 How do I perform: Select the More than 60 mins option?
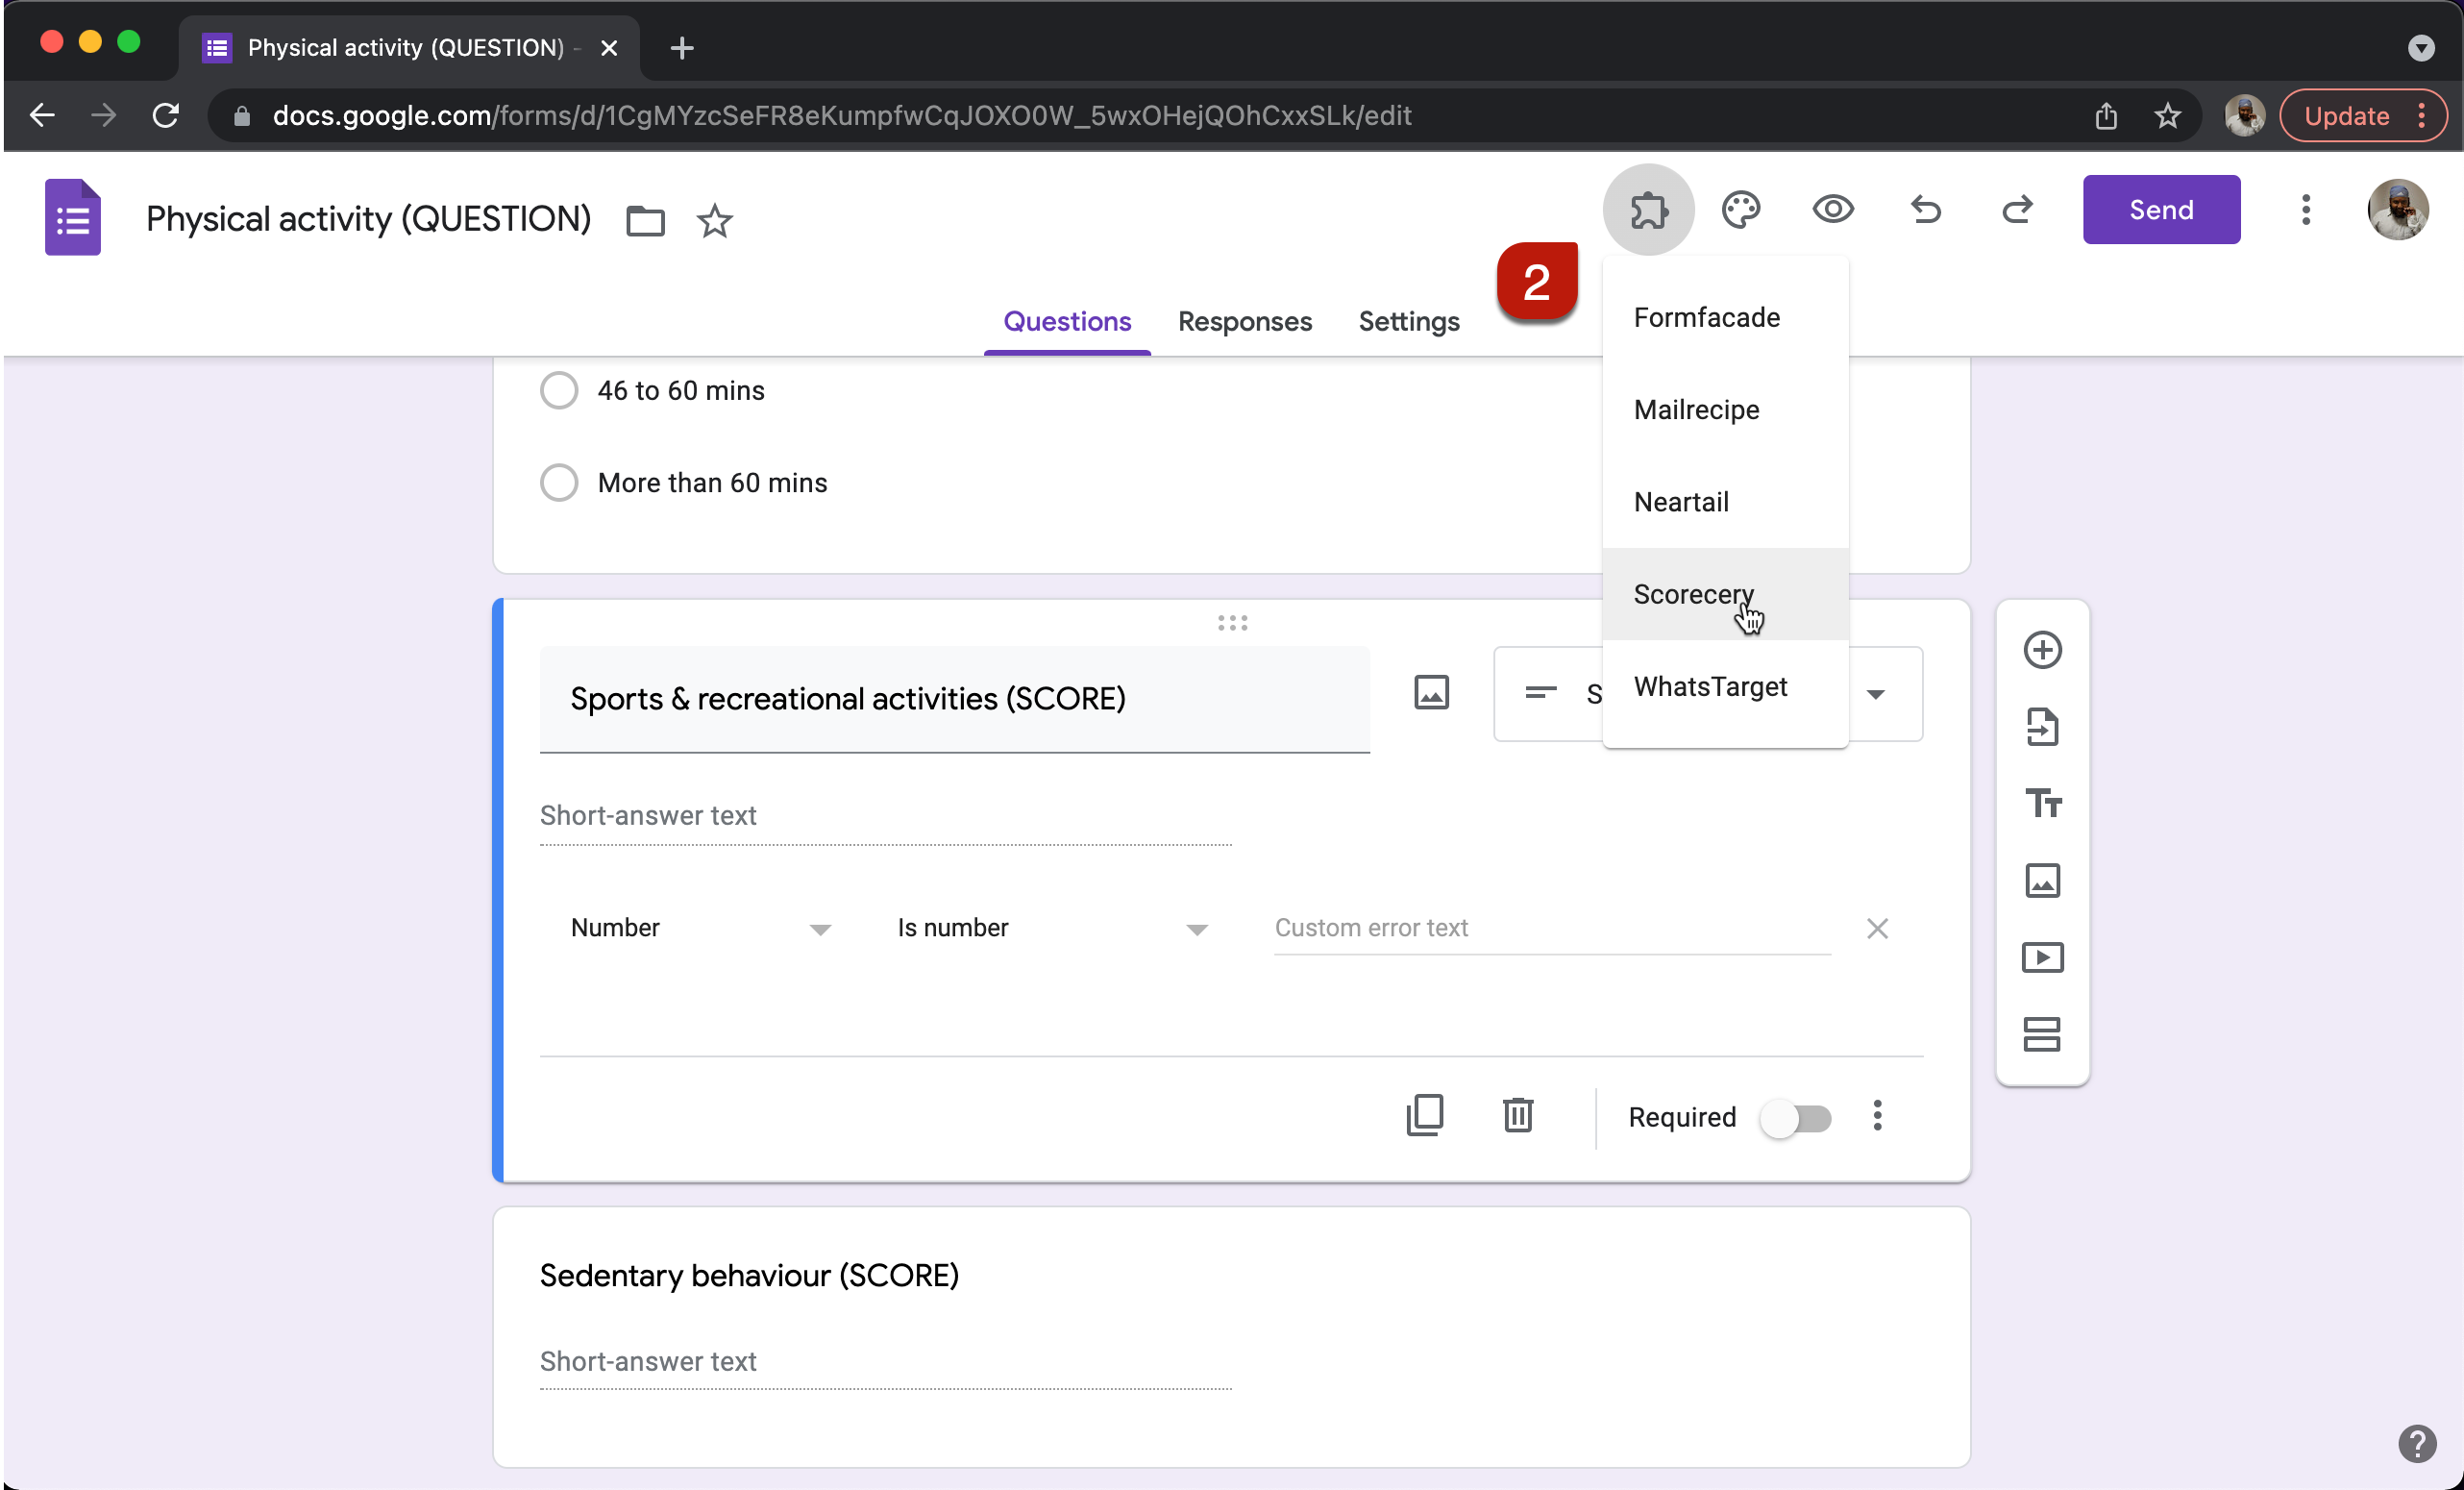point(559,483)
